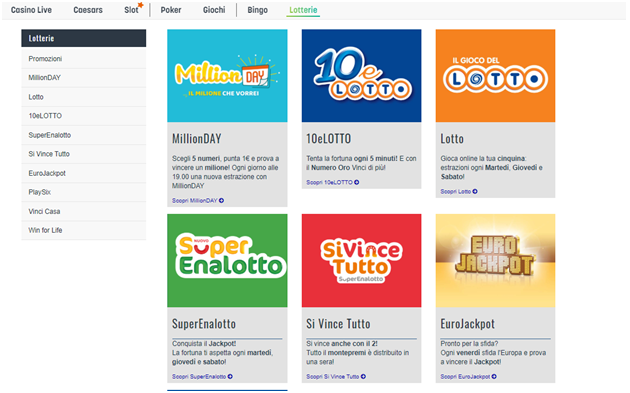Follow the Scopri Si Vince Tutto link
630x393 pixels.
pyautogui.click(x=332, y=377)
